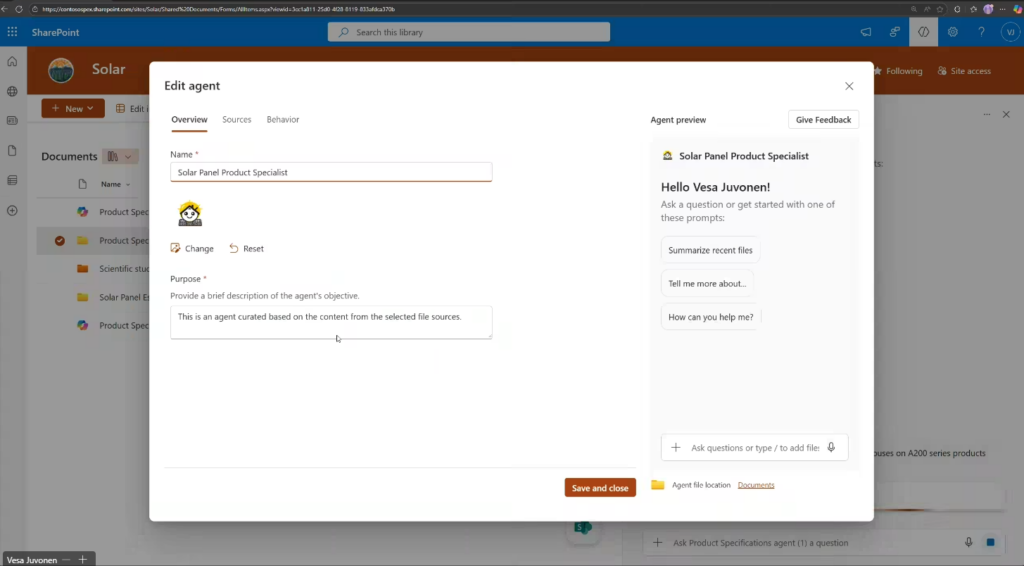Click the Settings gear in the header

pyautogui.click(x=952, y=32)
